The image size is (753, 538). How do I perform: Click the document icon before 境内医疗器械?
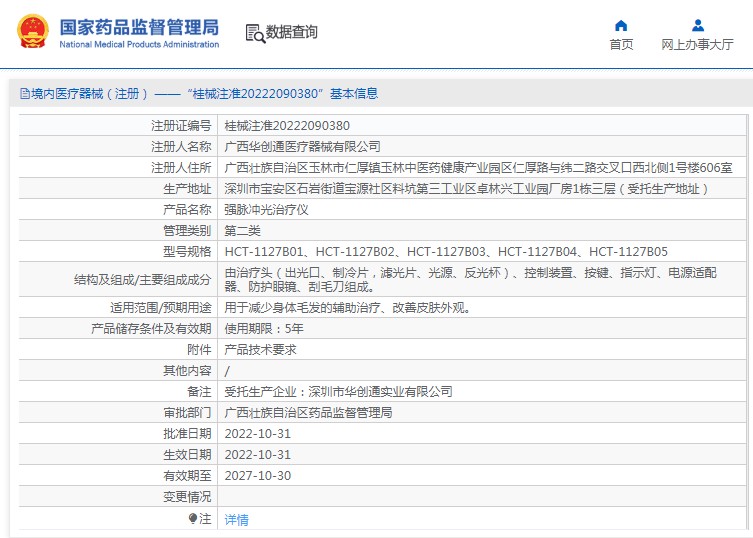tap(24, 93)
